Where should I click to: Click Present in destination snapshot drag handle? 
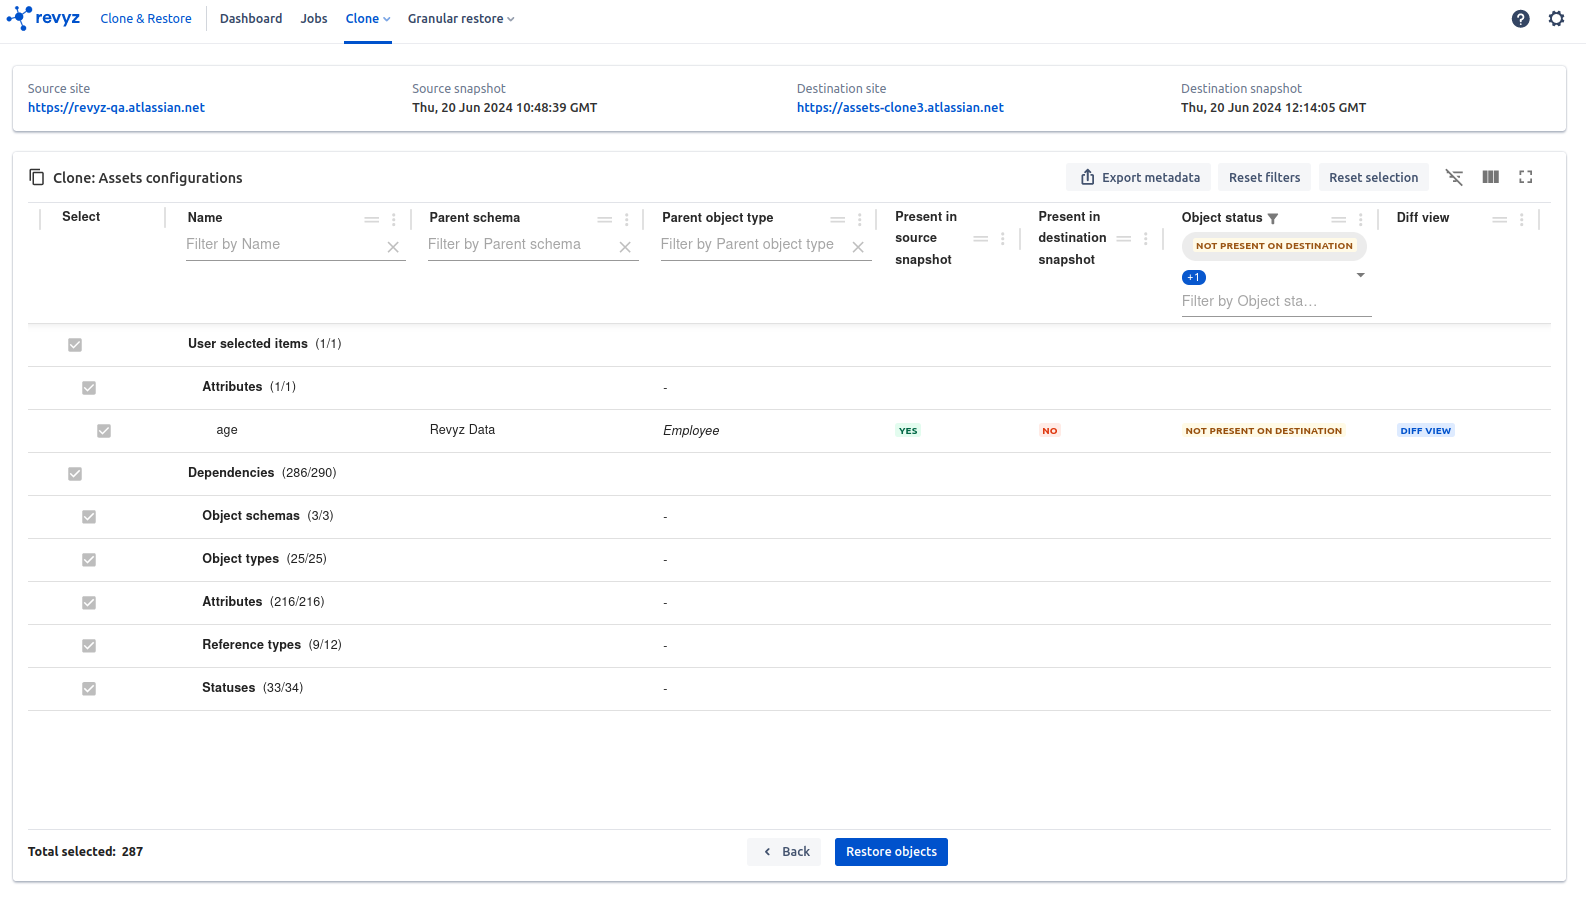pos(1124,239)
